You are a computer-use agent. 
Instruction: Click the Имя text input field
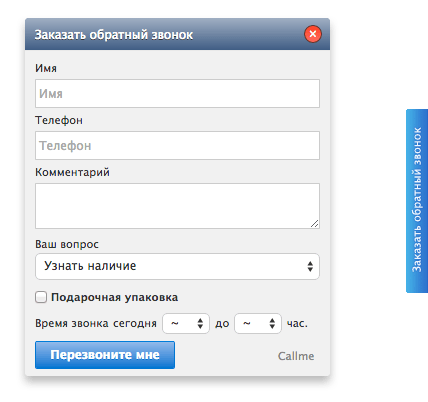177,94
